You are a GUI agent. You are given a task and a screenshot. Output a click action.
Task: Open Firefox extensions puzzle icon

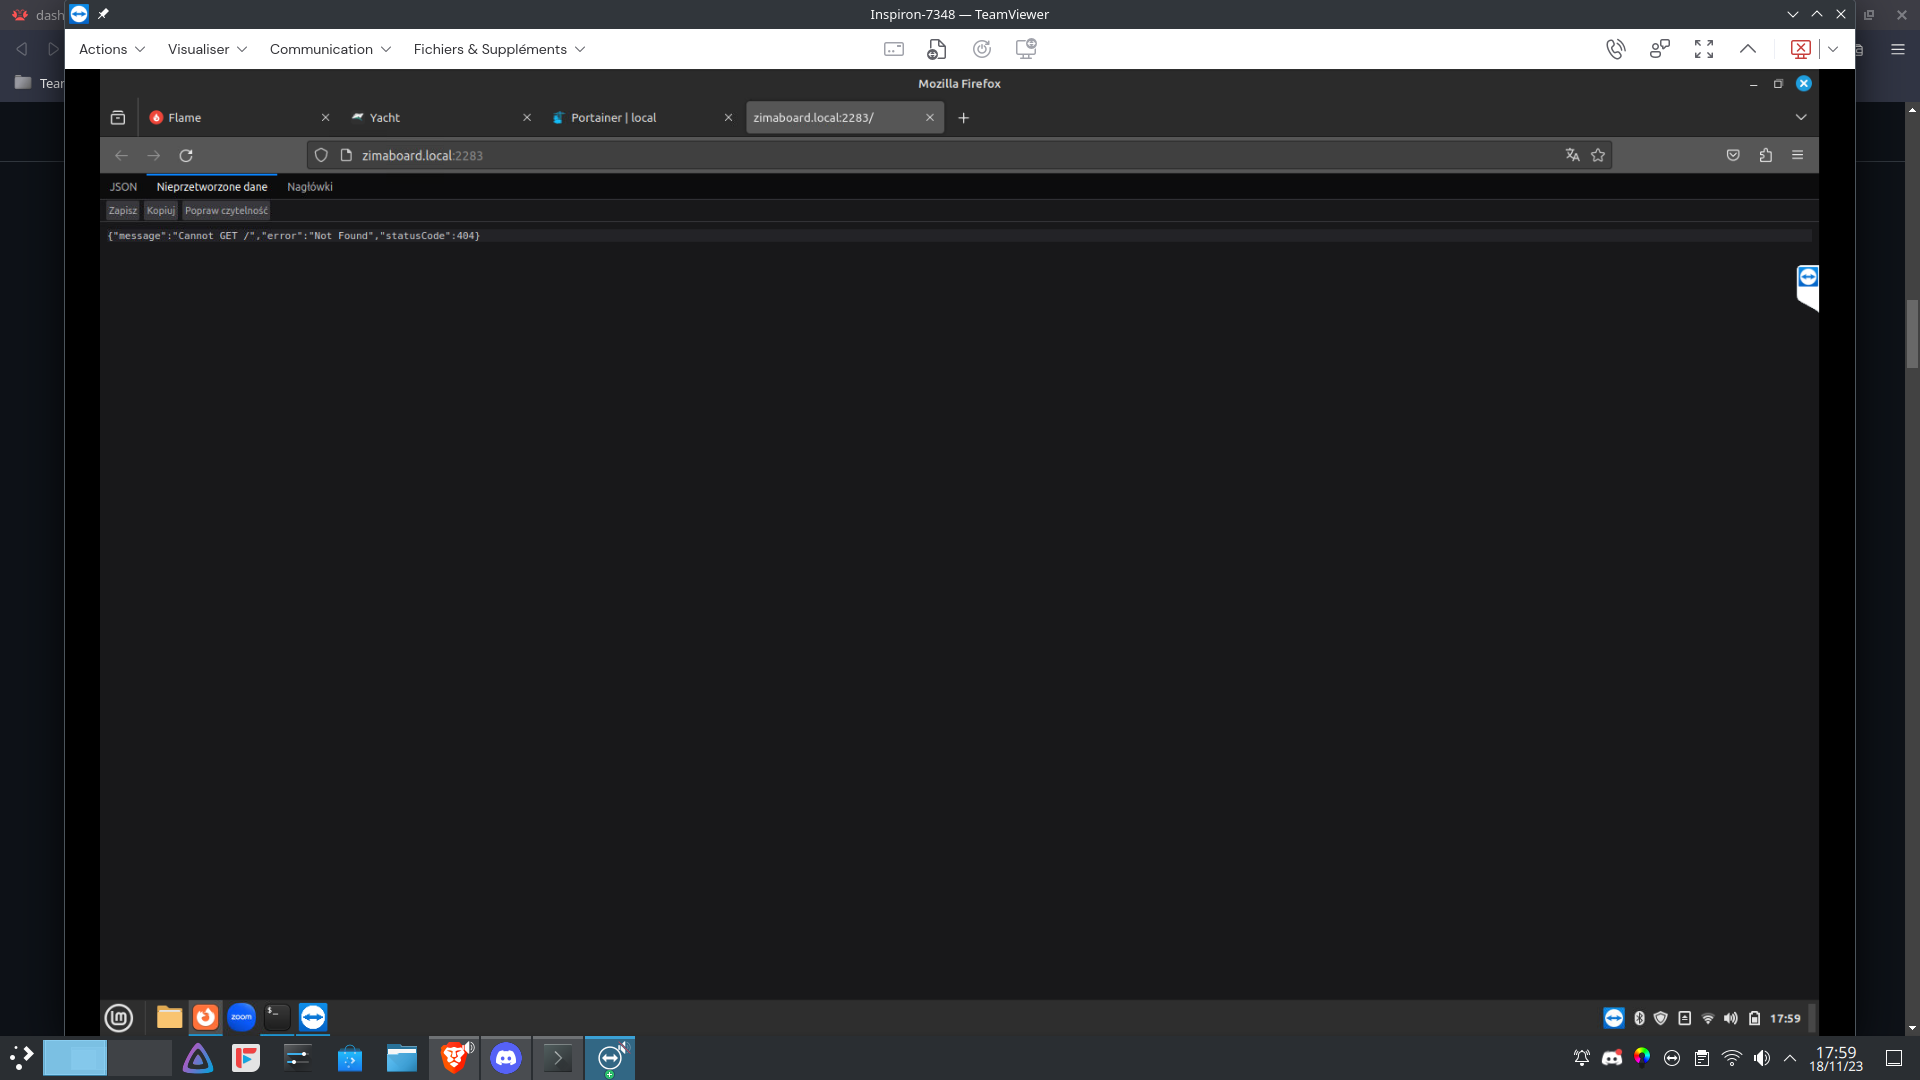(x=1766, y=155)
